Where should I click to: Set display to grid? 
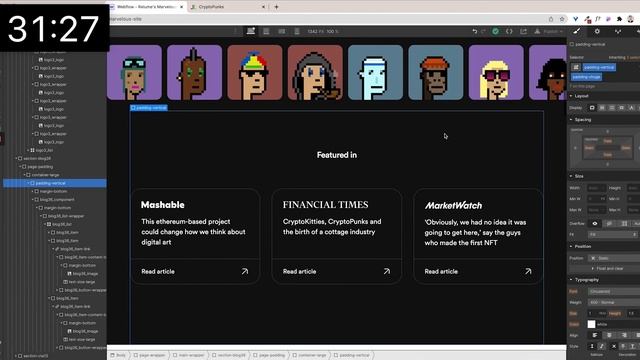tap(612, 108)
